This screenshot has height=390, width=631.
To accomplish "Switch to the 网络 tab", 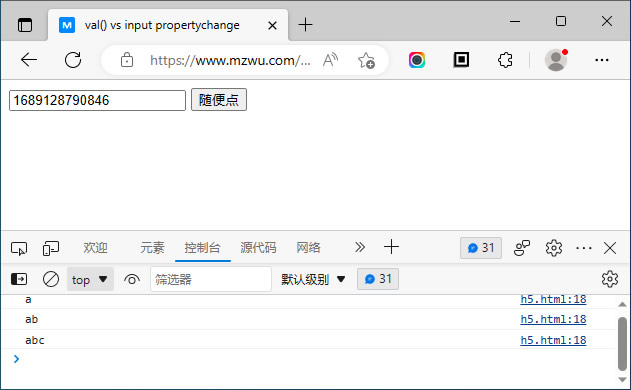I will tap(308, 248).
